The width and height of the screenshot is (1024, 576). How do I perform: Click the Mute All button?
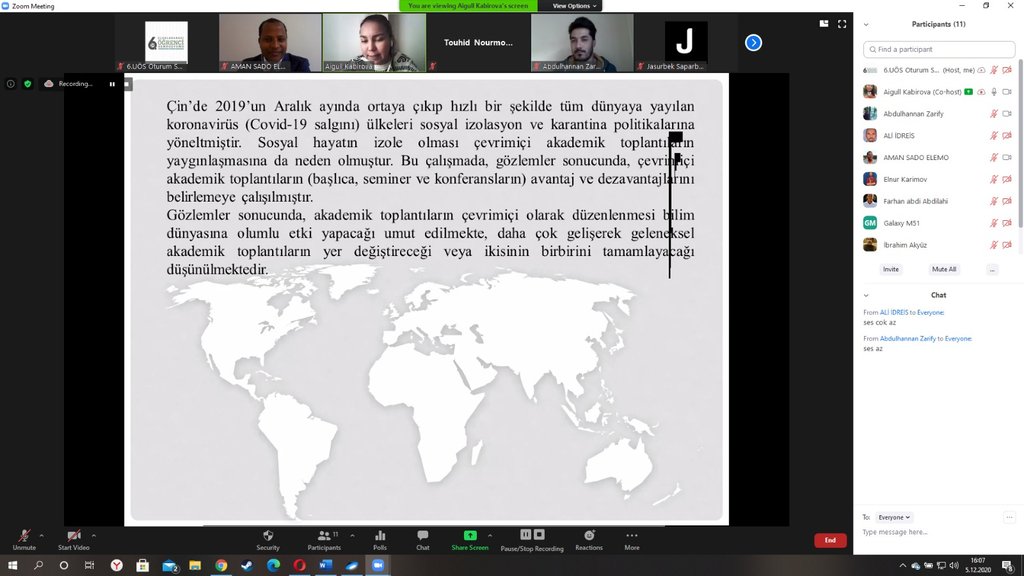pyautogui.click(x=943, y=269)
